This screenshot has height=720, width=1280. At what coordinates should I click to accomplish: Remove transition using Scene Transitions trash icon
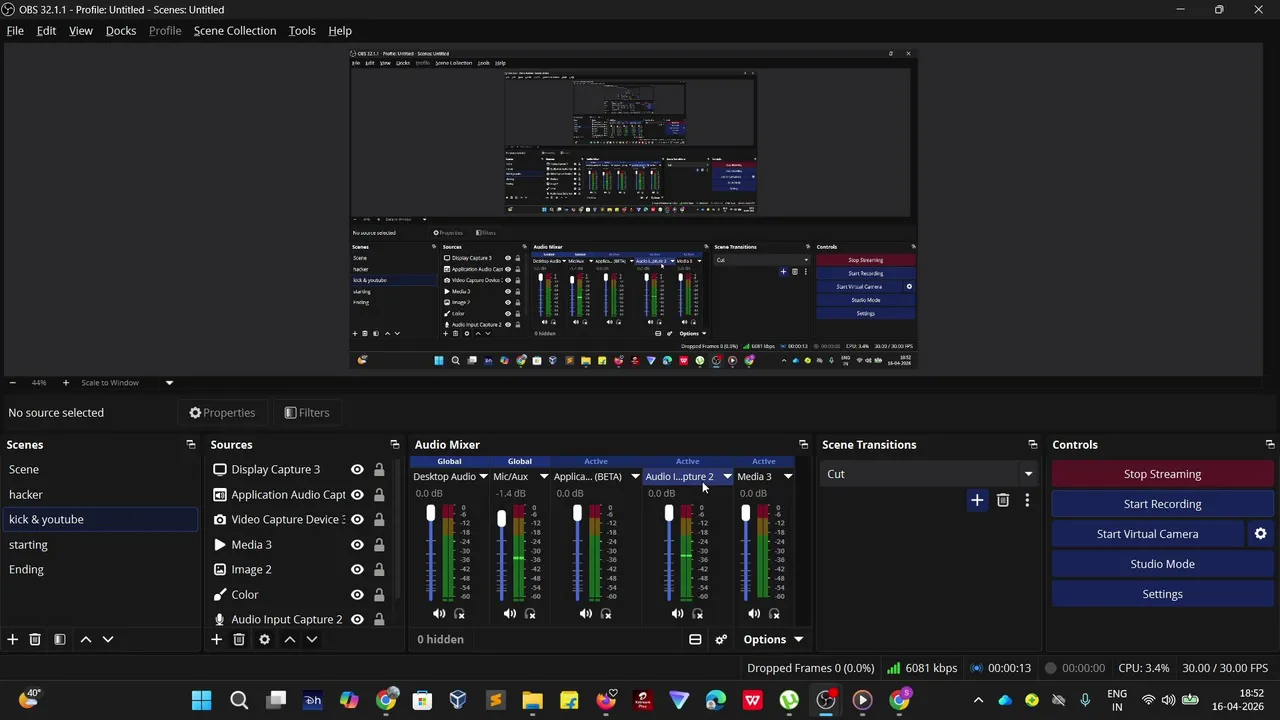(x=1003, y=500)
